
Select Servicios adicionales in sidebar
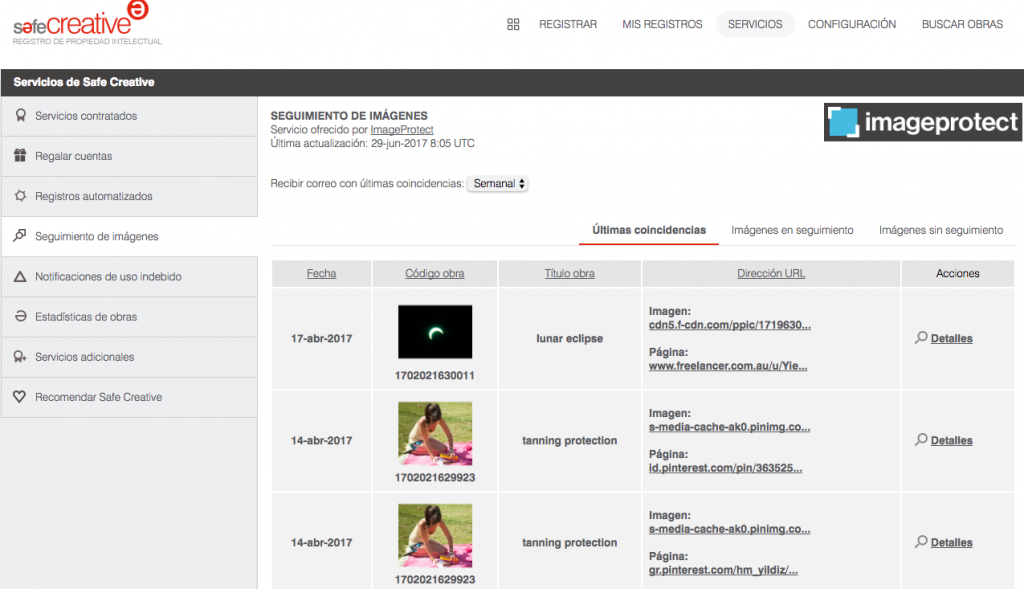pyautogui.click(x=84, y=357)
